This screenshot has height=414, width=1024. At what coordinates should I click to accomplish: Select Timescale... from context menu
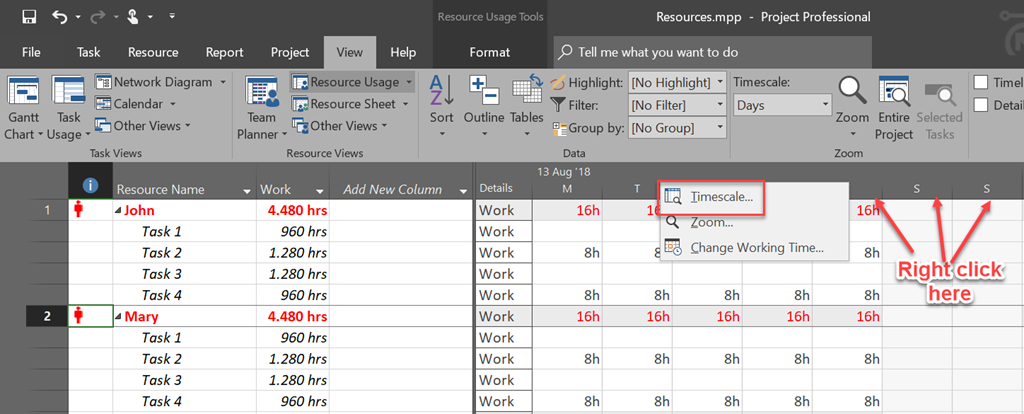pos(721,197)
